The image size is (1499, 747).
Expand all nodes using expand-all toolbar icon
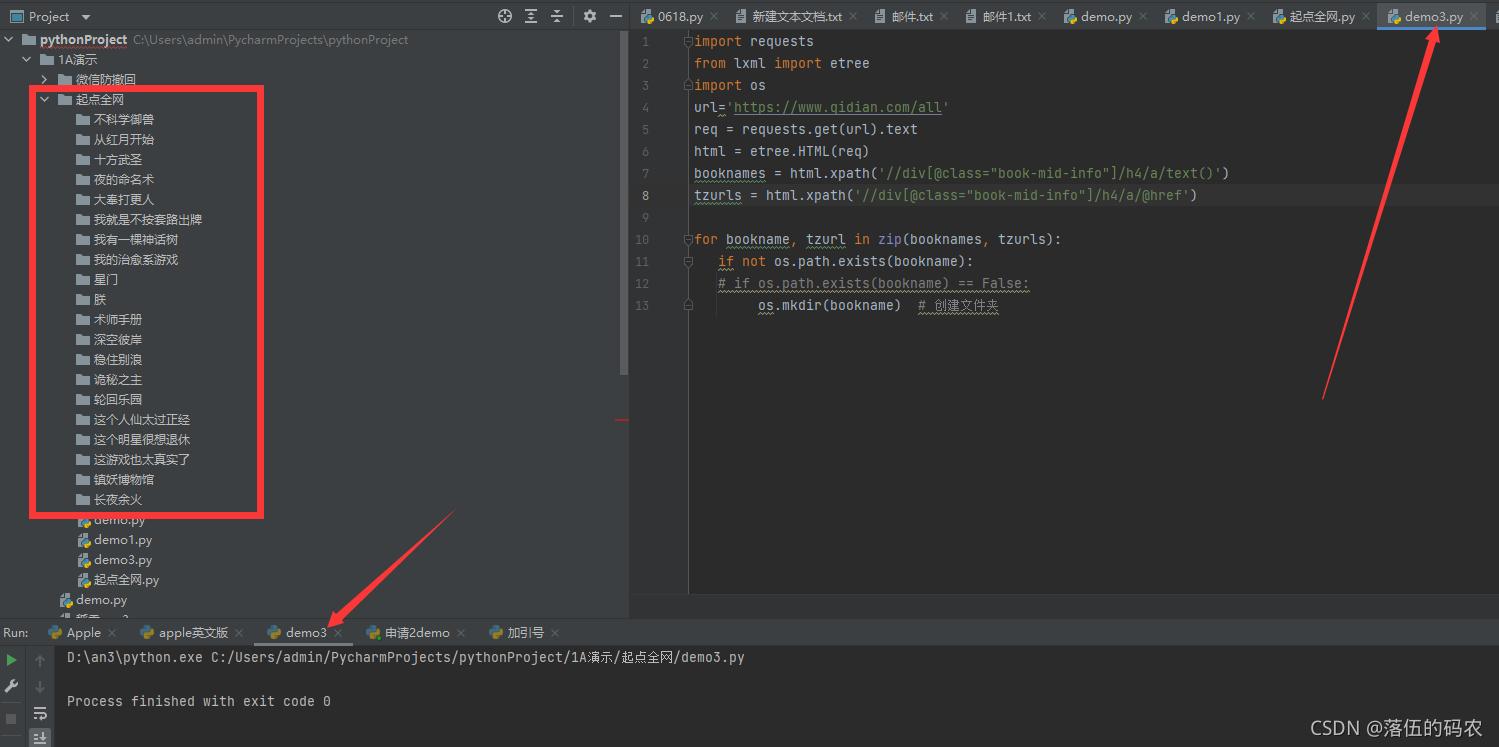(x=531, y=16)
